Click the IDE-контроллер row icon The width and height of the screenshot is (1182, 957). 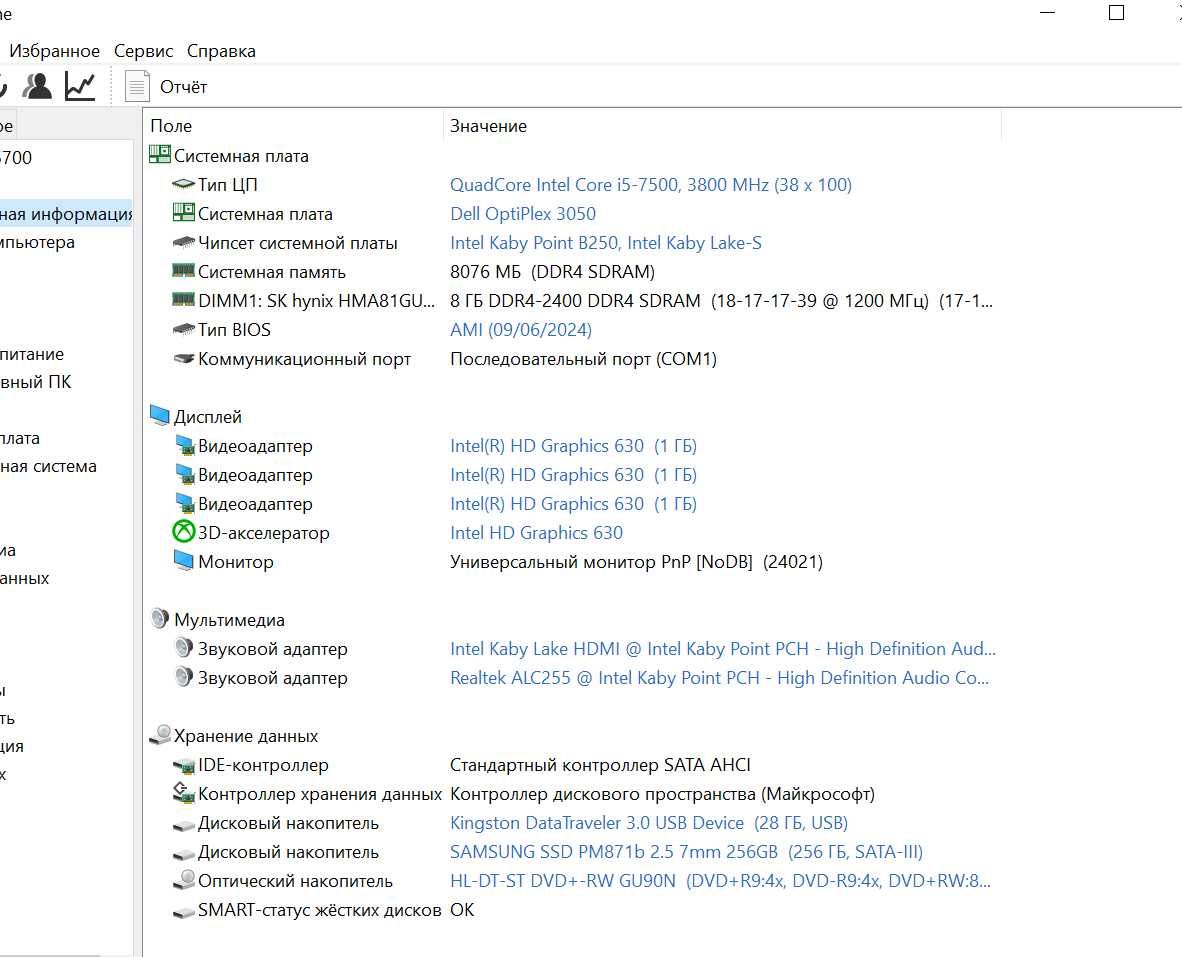pyautogui.click(x=183, y=766)
